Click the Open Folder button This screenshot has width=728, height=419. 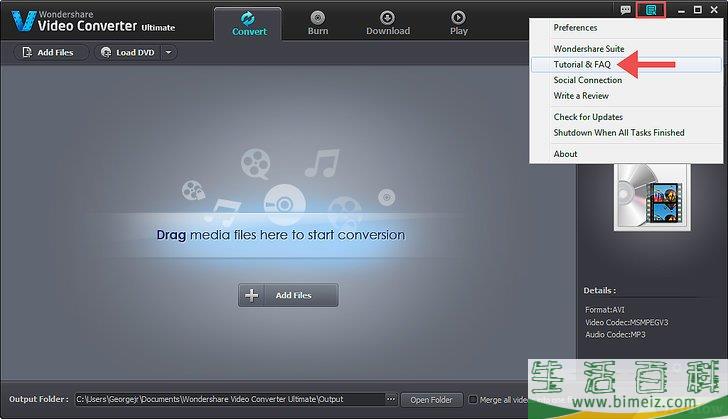[431, 399]
